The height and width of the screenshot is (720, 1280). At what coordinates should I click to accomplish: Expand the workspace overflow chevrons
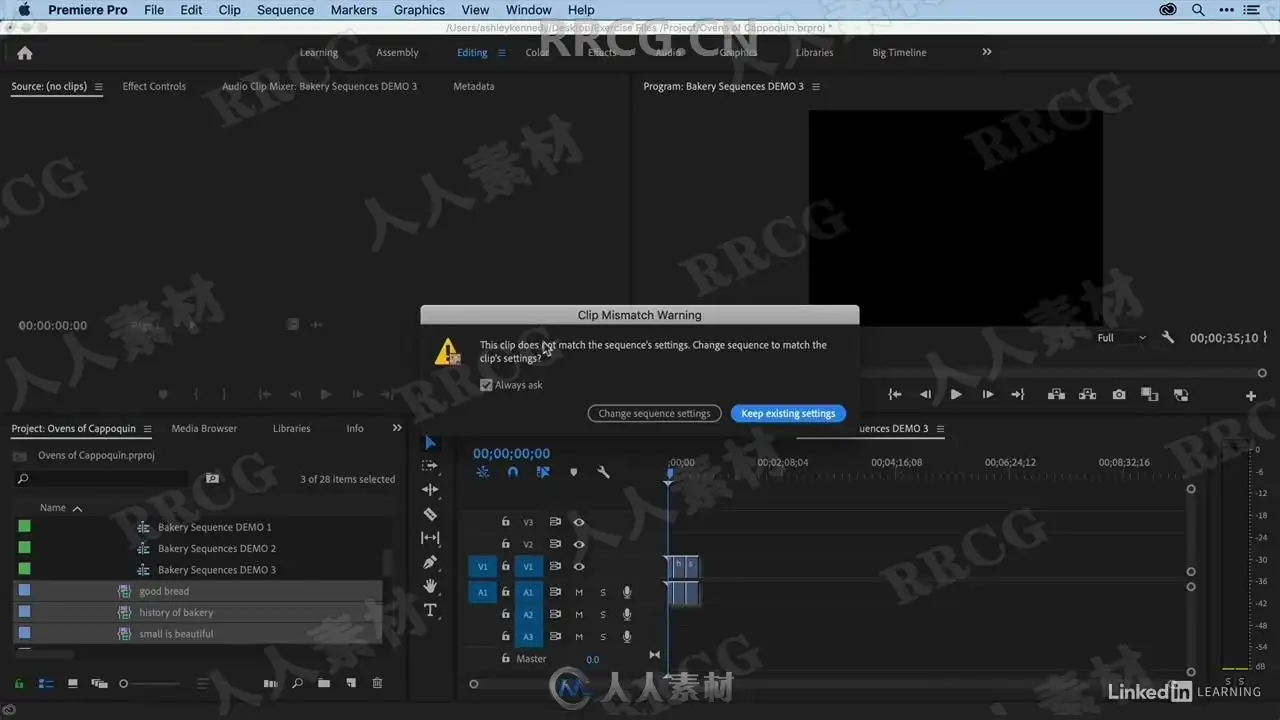987,52
